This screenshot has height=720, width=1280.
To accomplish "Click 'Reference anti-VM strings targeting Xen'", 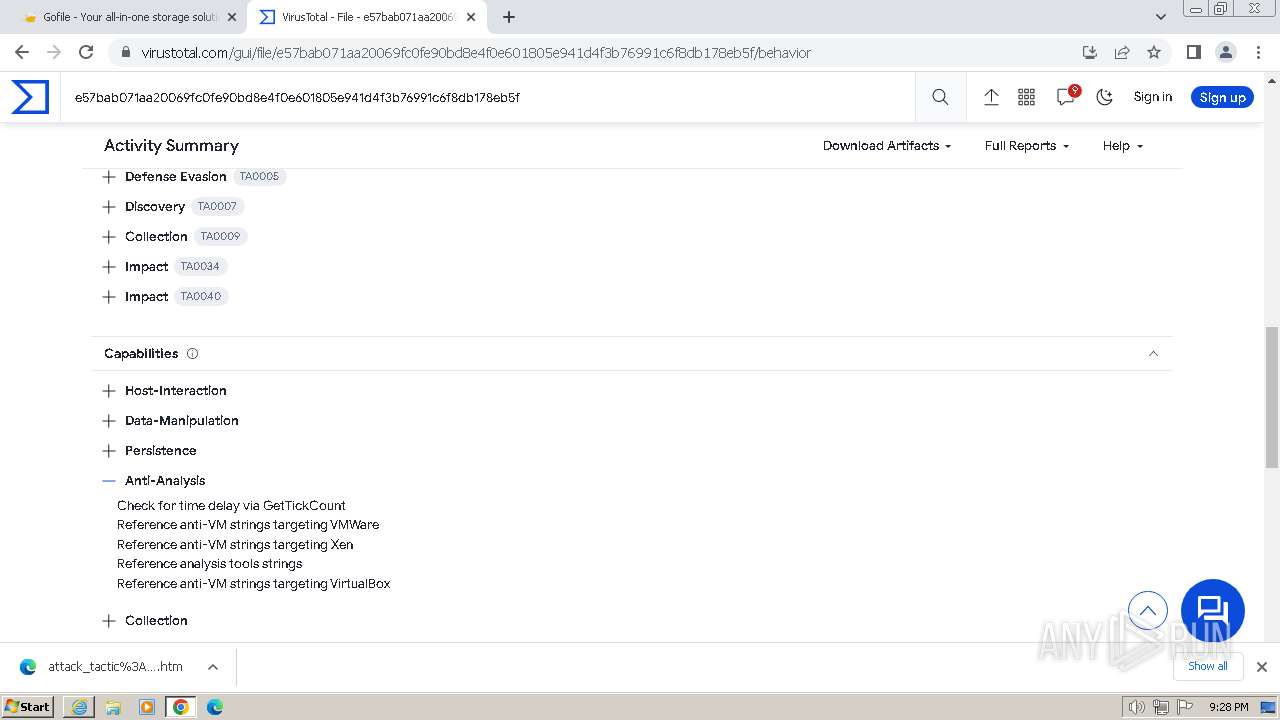I will point(235,545).
